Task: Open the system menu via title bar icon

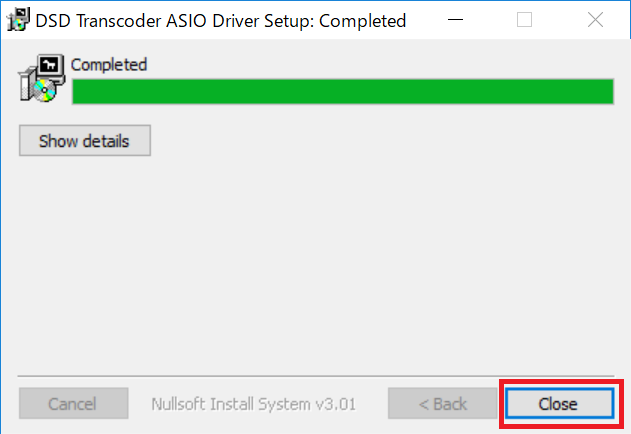Action: click(18, 20)
